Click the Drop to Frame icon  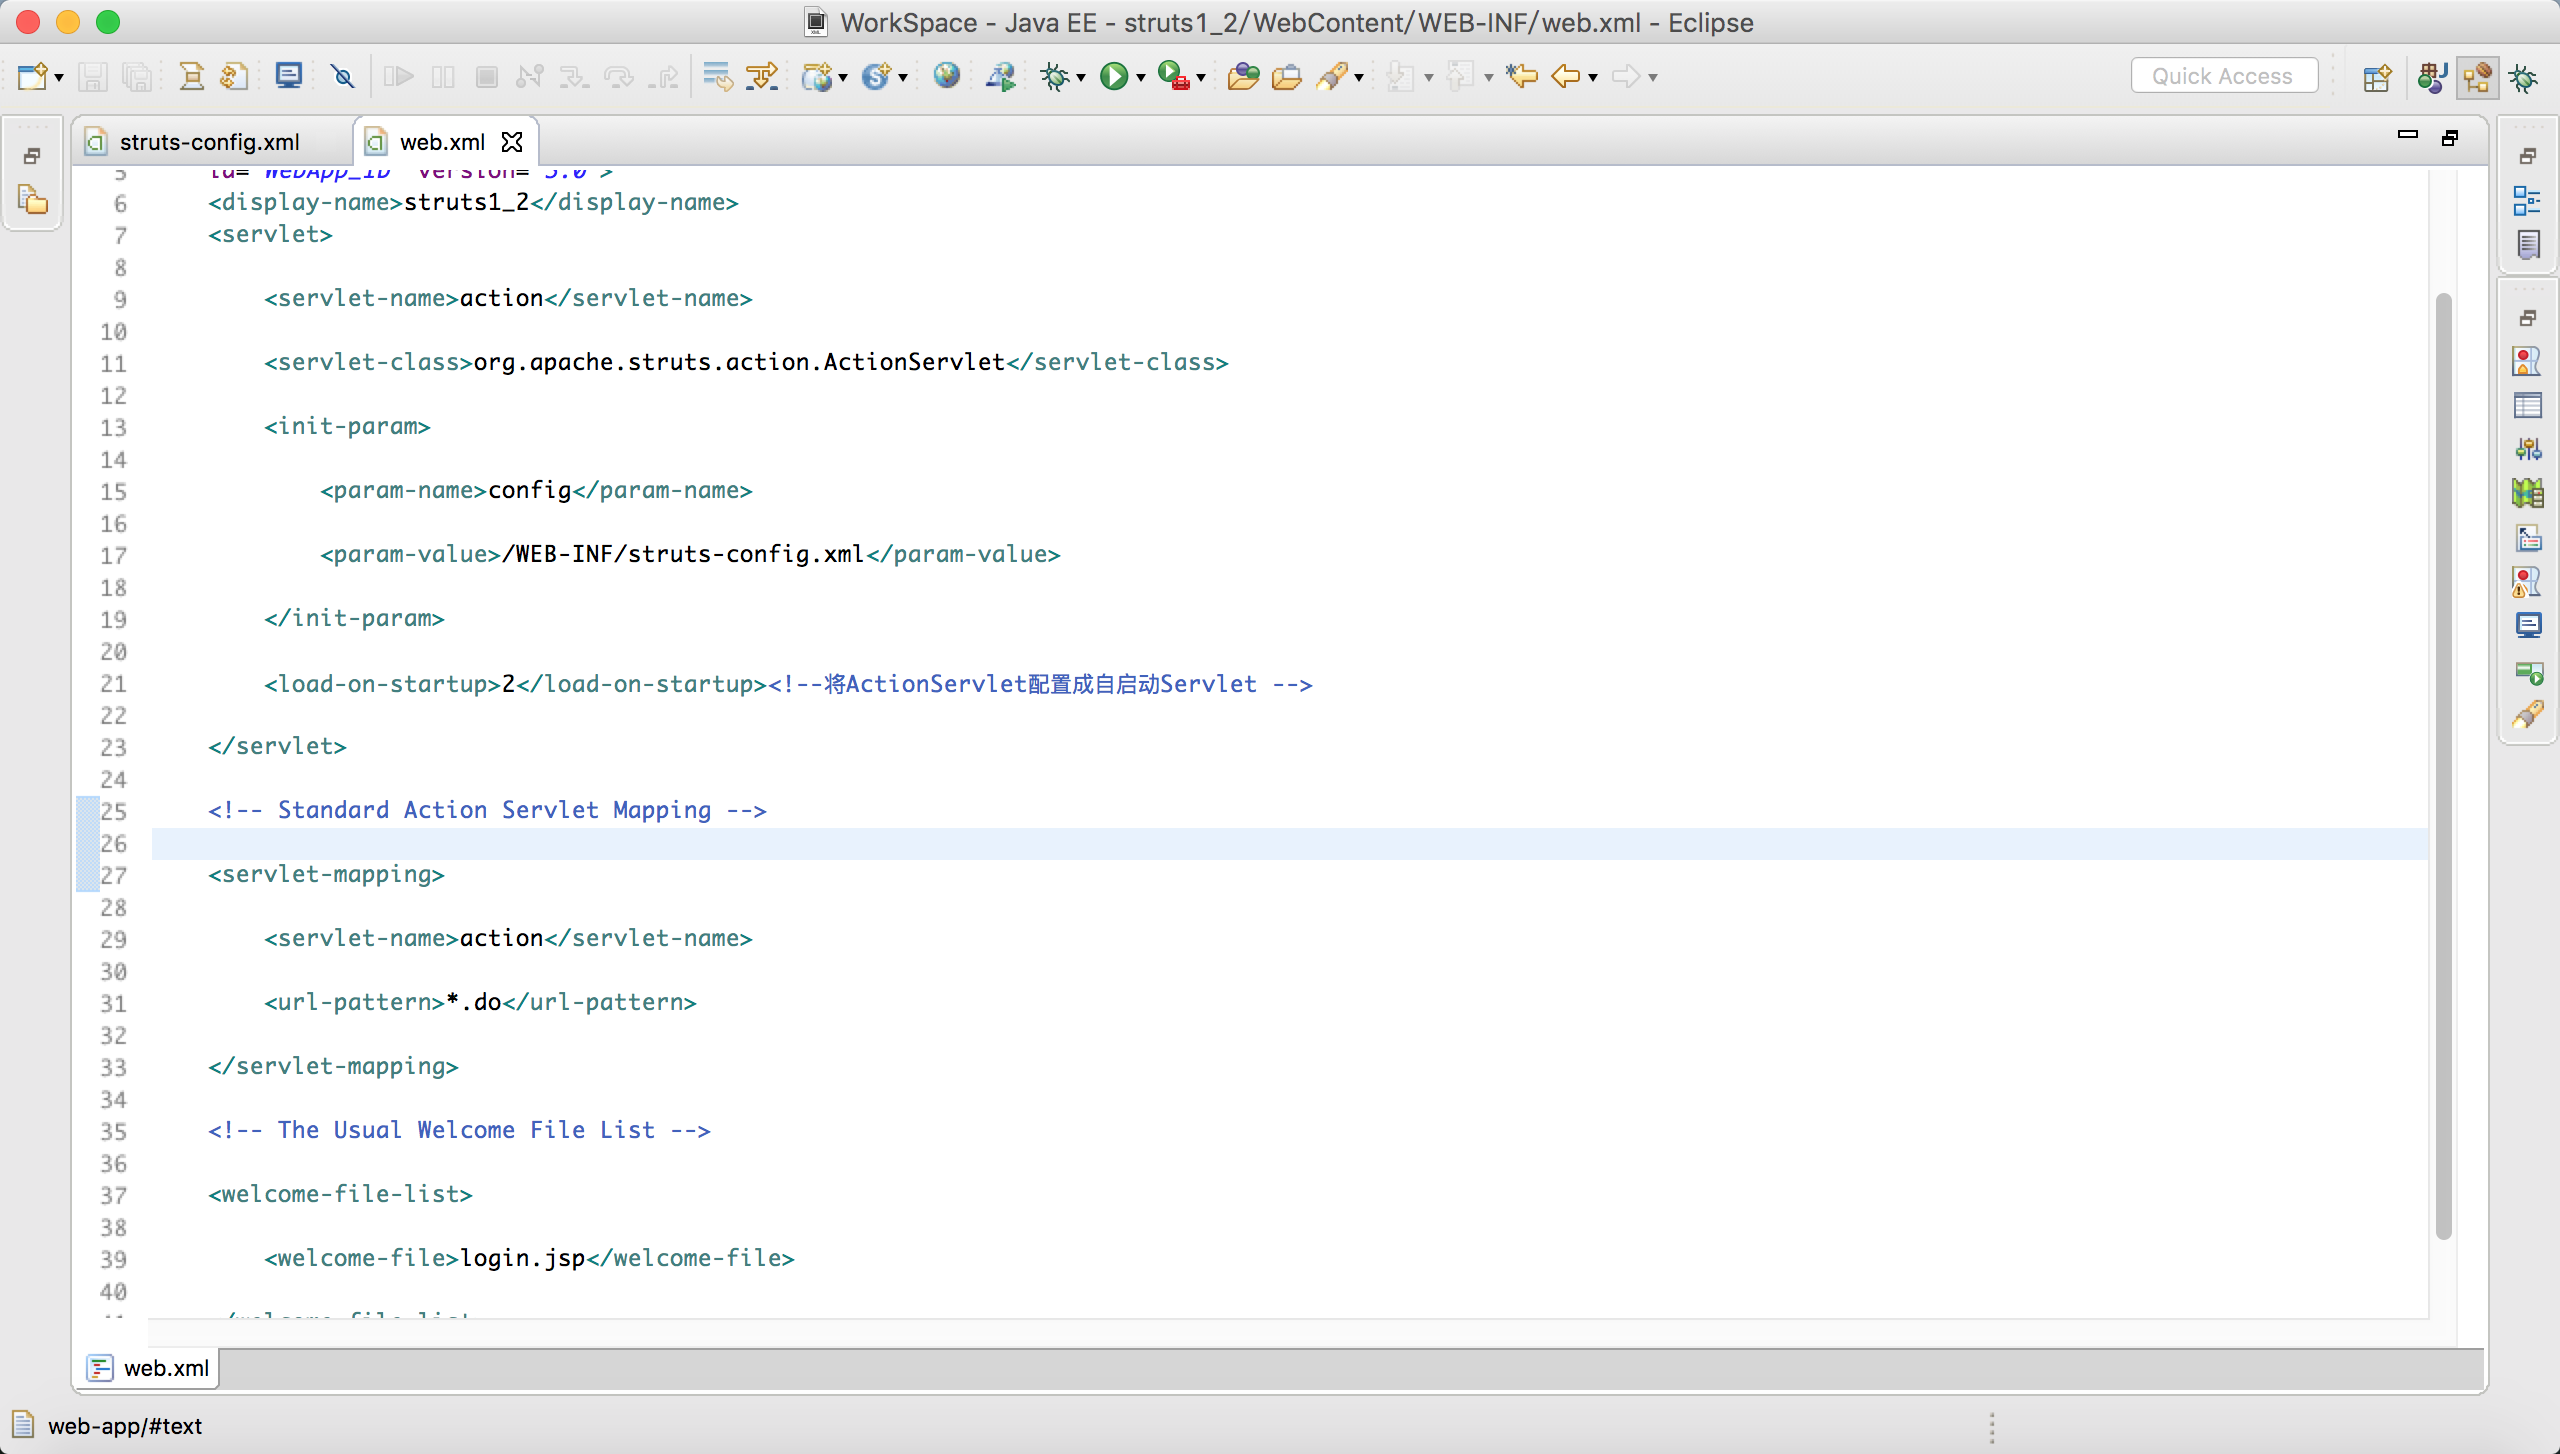717,77
